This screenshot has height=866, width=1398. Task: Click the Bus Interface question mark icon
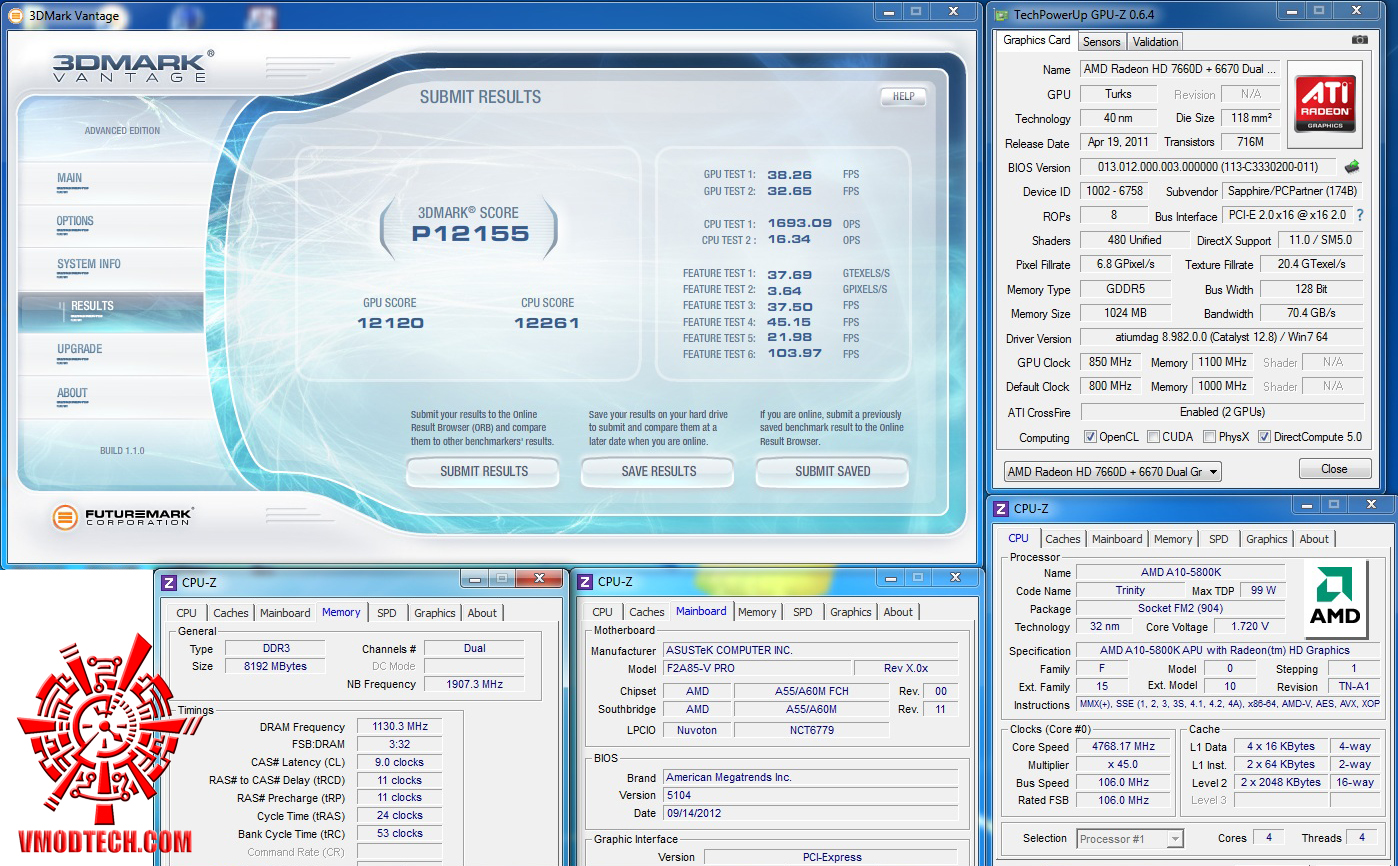click(1360, 215)
